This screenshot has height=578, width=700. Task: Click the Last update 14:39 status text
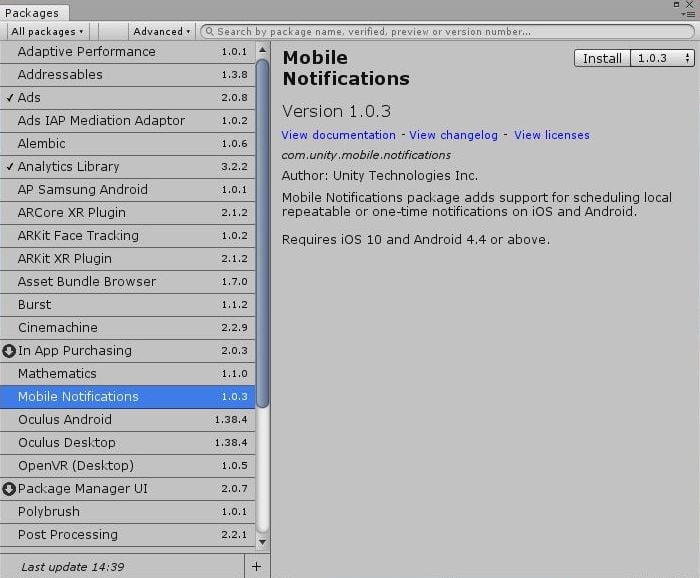73,567
